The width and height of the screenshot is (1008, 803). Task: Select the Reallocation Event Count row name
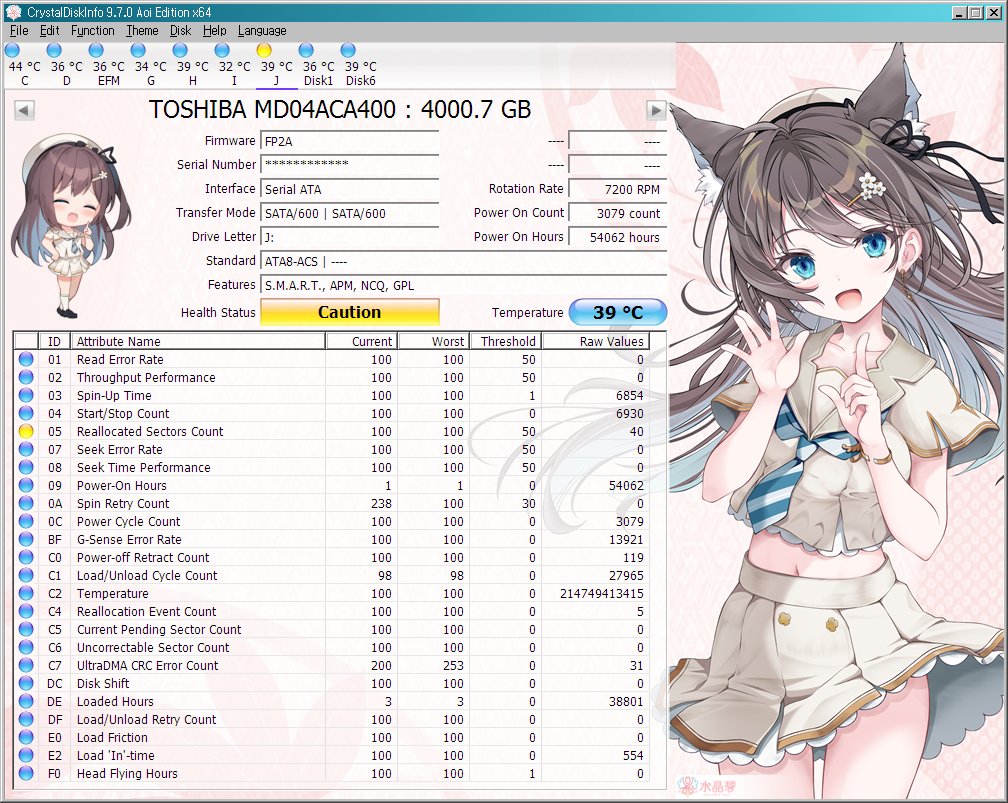click(x=147, y=611)
